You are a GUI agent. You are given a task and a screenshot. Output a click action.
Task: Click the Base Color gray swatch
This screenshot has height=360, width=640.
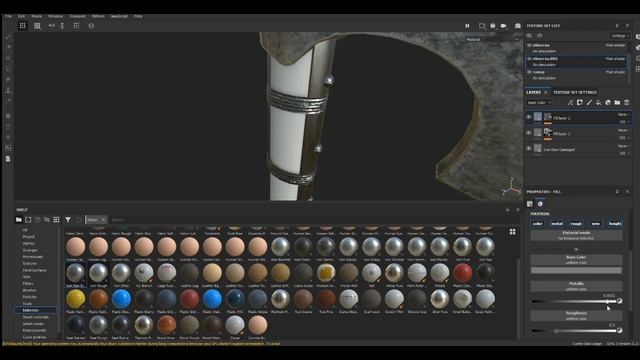[x=576, y=270]
